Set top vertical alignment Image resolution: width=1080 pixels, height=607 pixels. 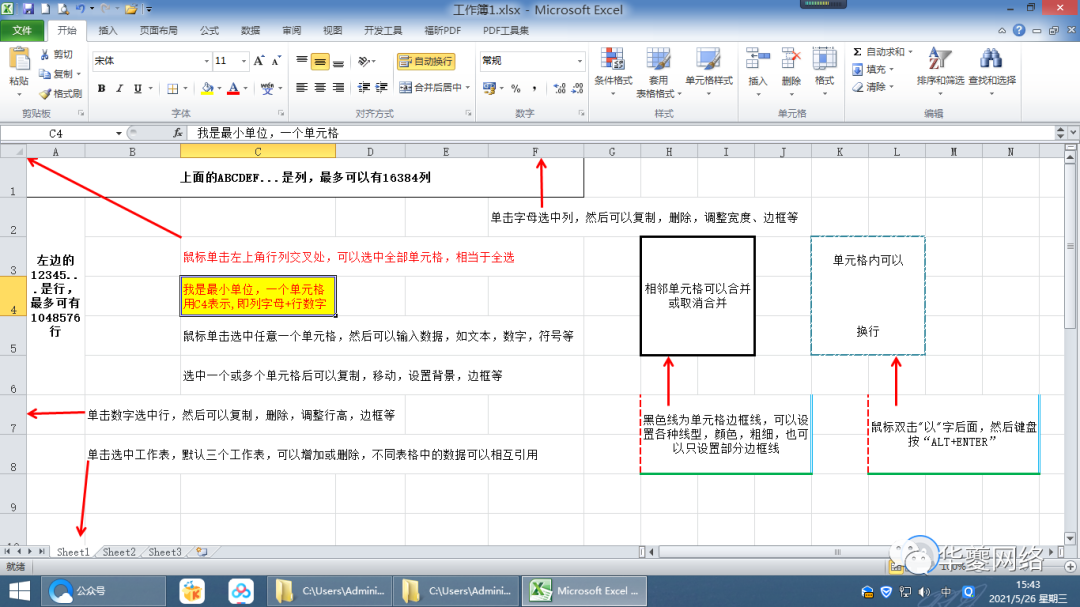[x=302, y=61]
